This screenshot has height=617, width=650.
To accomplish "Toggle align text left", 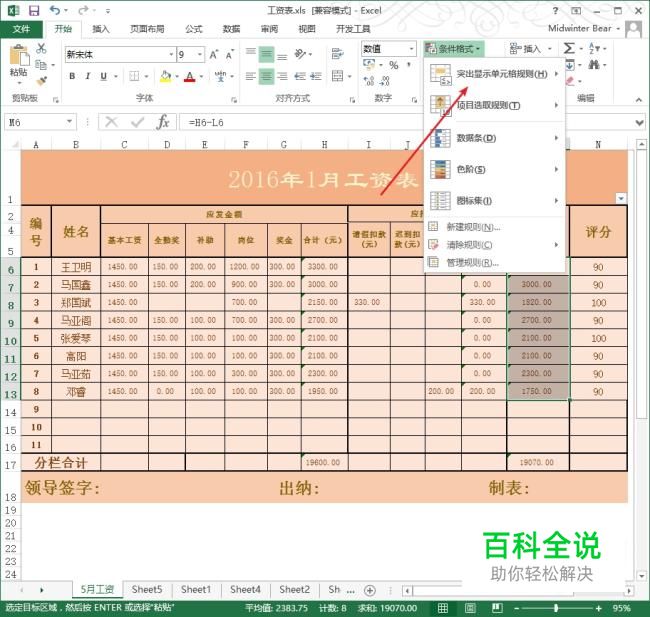I will click(x=250, y=76).
